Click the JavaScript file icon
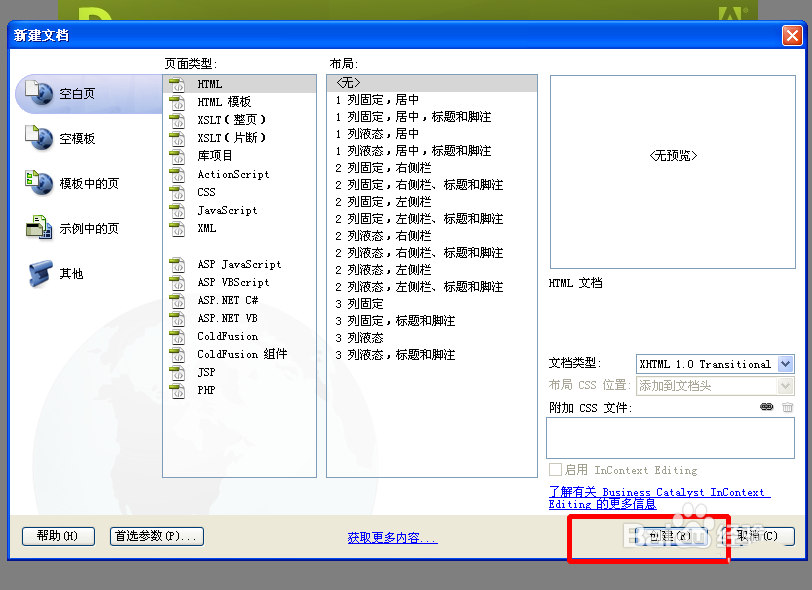 pyautogui.click(x=177, y=210)
